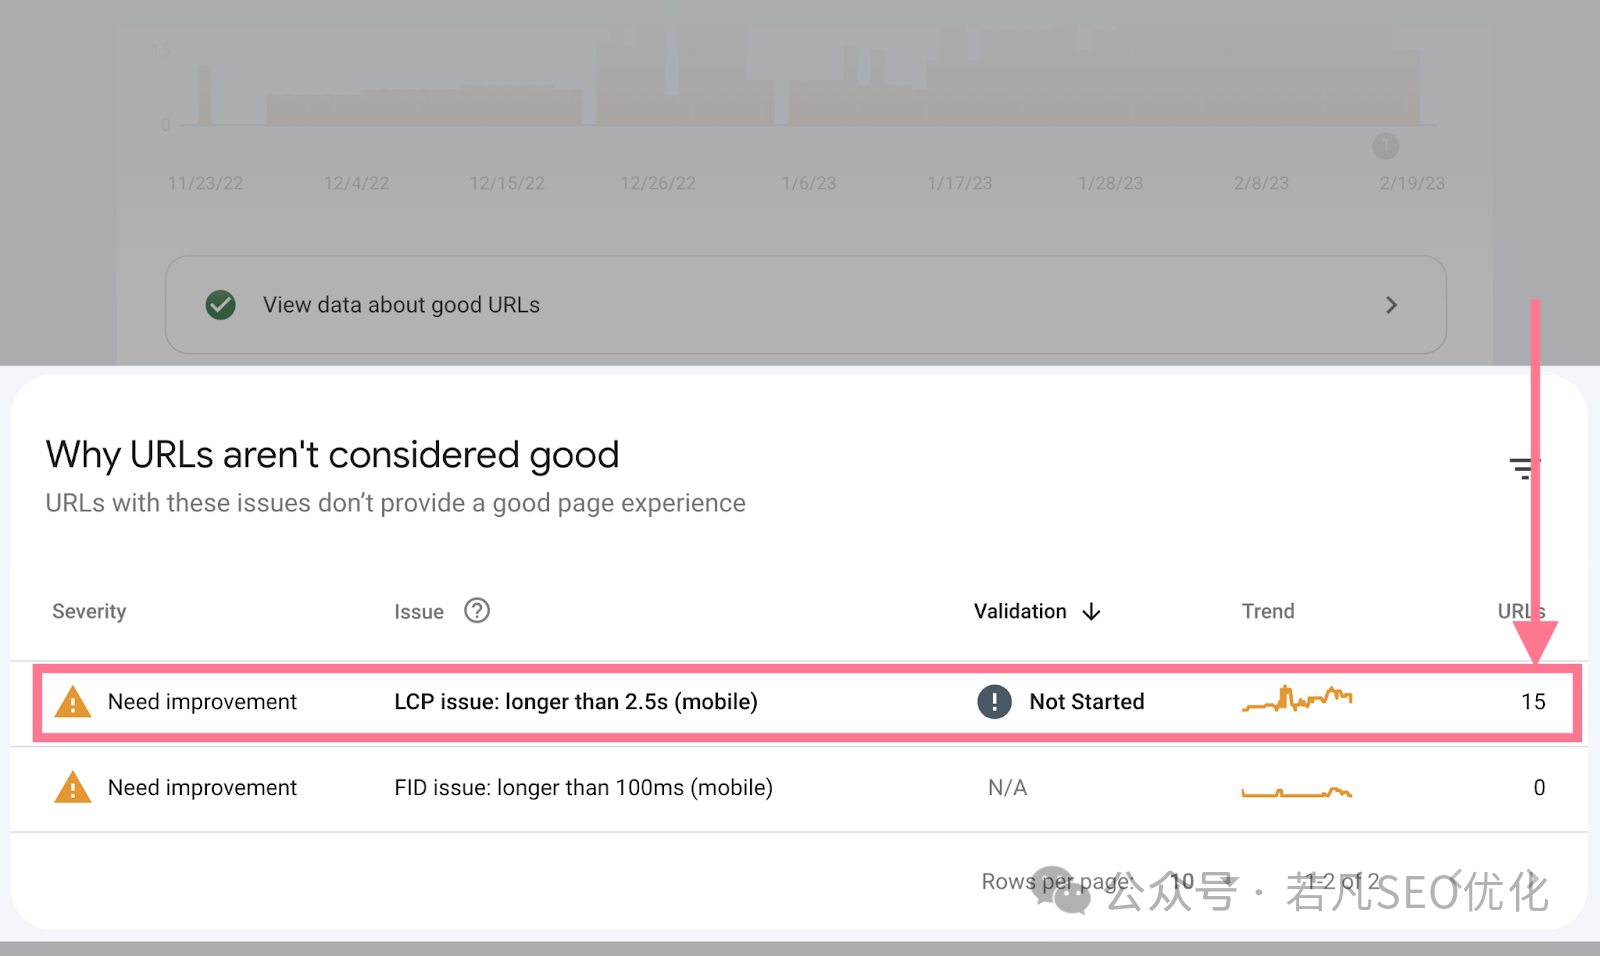Sort by Validation using the down arrow

[x=1091, y=611]
